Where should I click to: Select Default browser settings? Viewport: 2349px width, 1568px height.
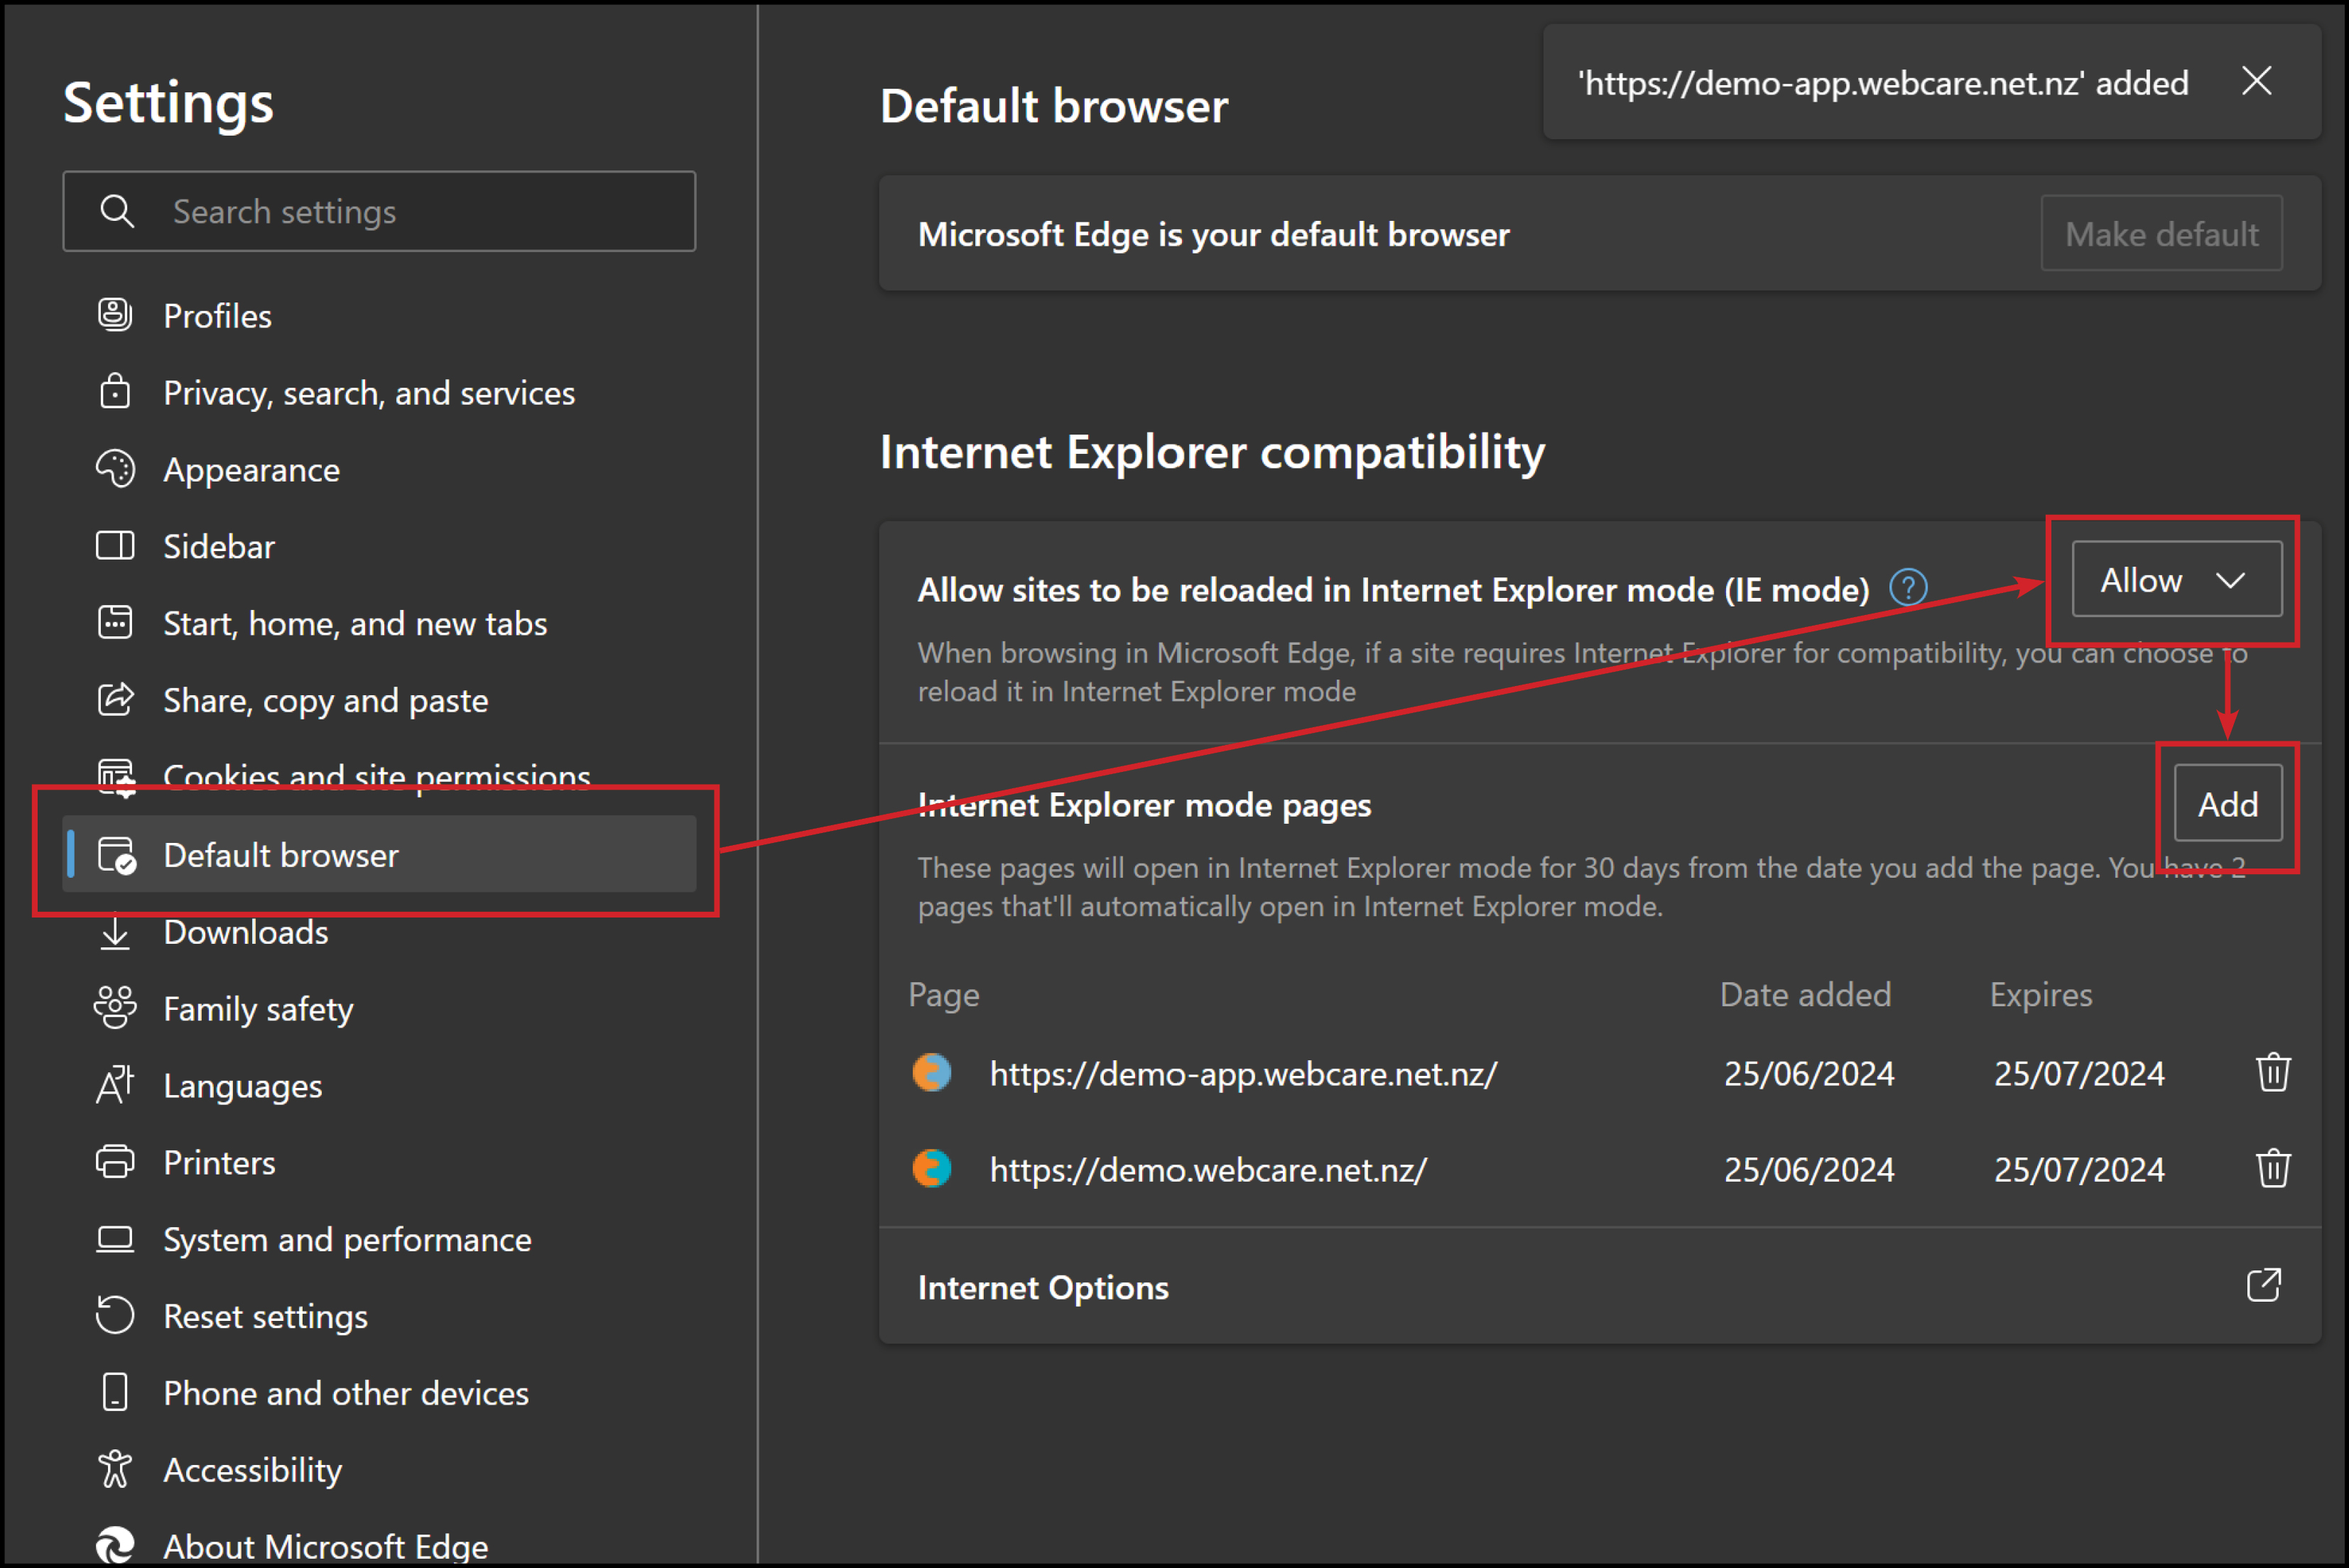coord(379,854)
